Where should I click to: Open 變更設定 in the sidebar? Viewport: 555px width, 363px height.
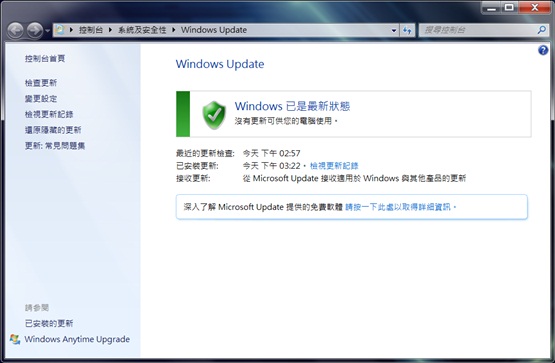41,99
